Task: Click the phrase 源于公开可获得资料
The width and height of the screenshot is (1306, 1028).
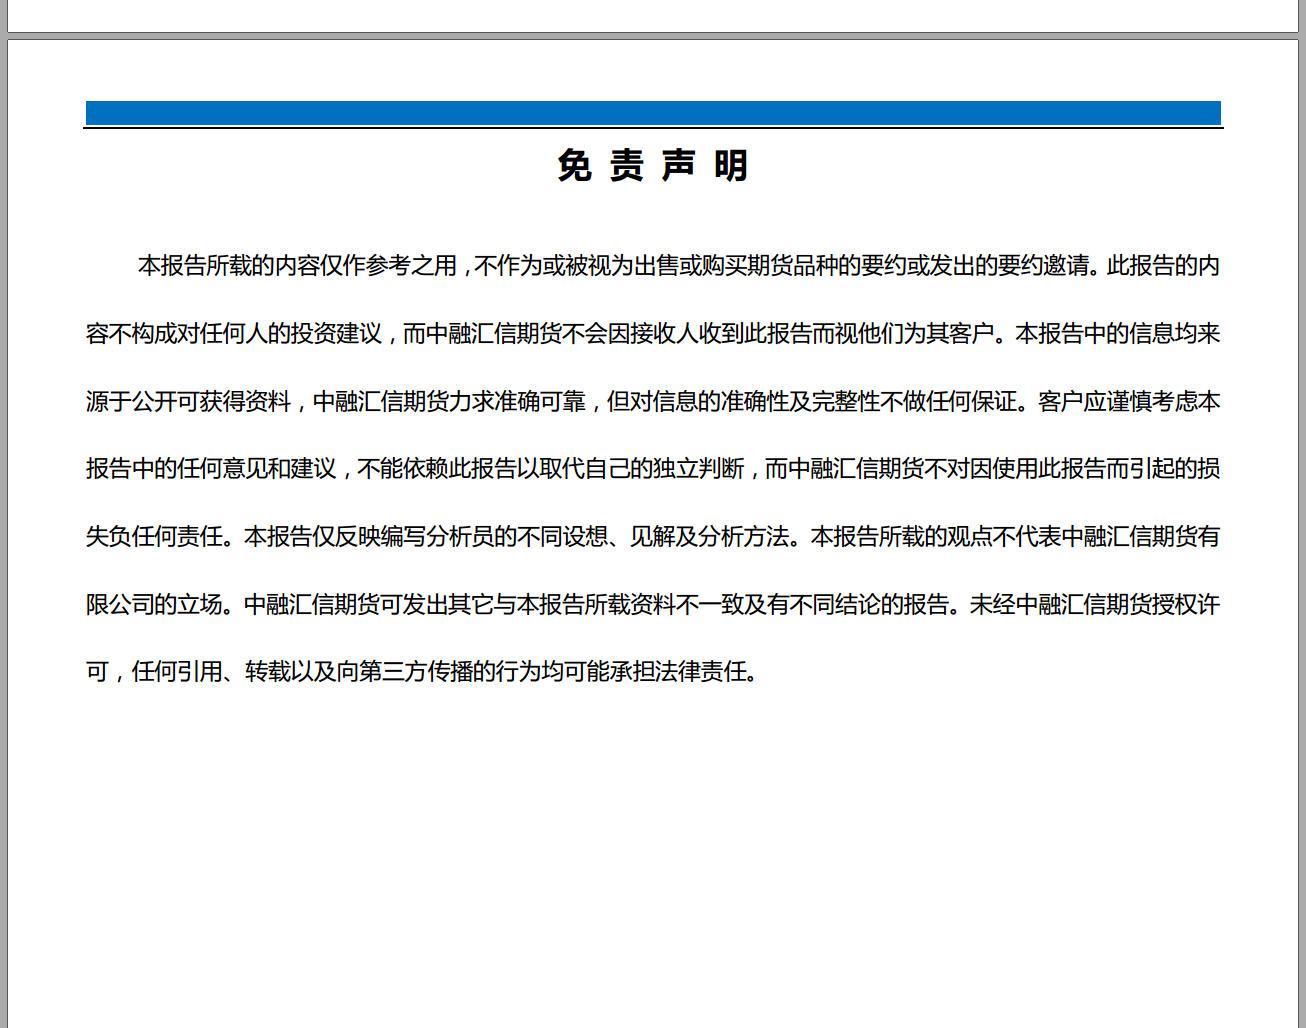Action: click(x=188, y=401)
